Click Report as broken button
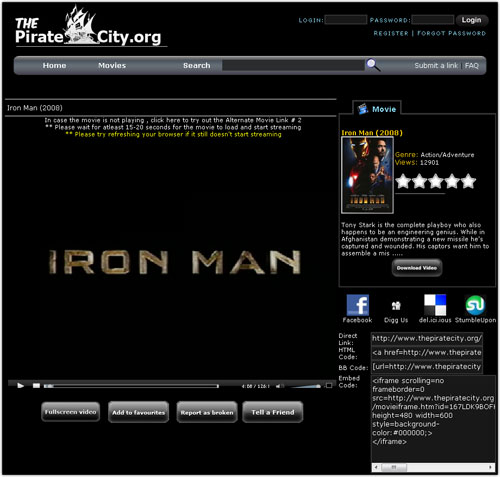500x477 pixels. [207, 412]
